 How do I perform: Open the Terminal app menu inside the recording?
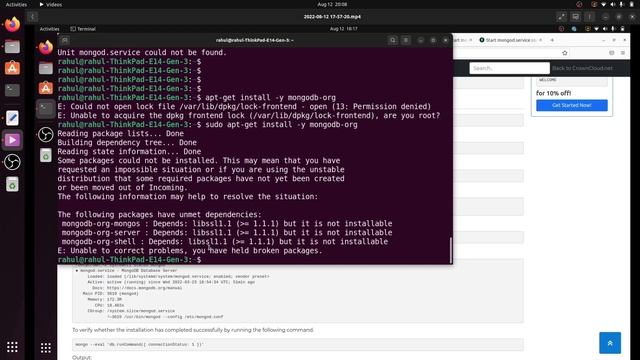click(83, 29)
